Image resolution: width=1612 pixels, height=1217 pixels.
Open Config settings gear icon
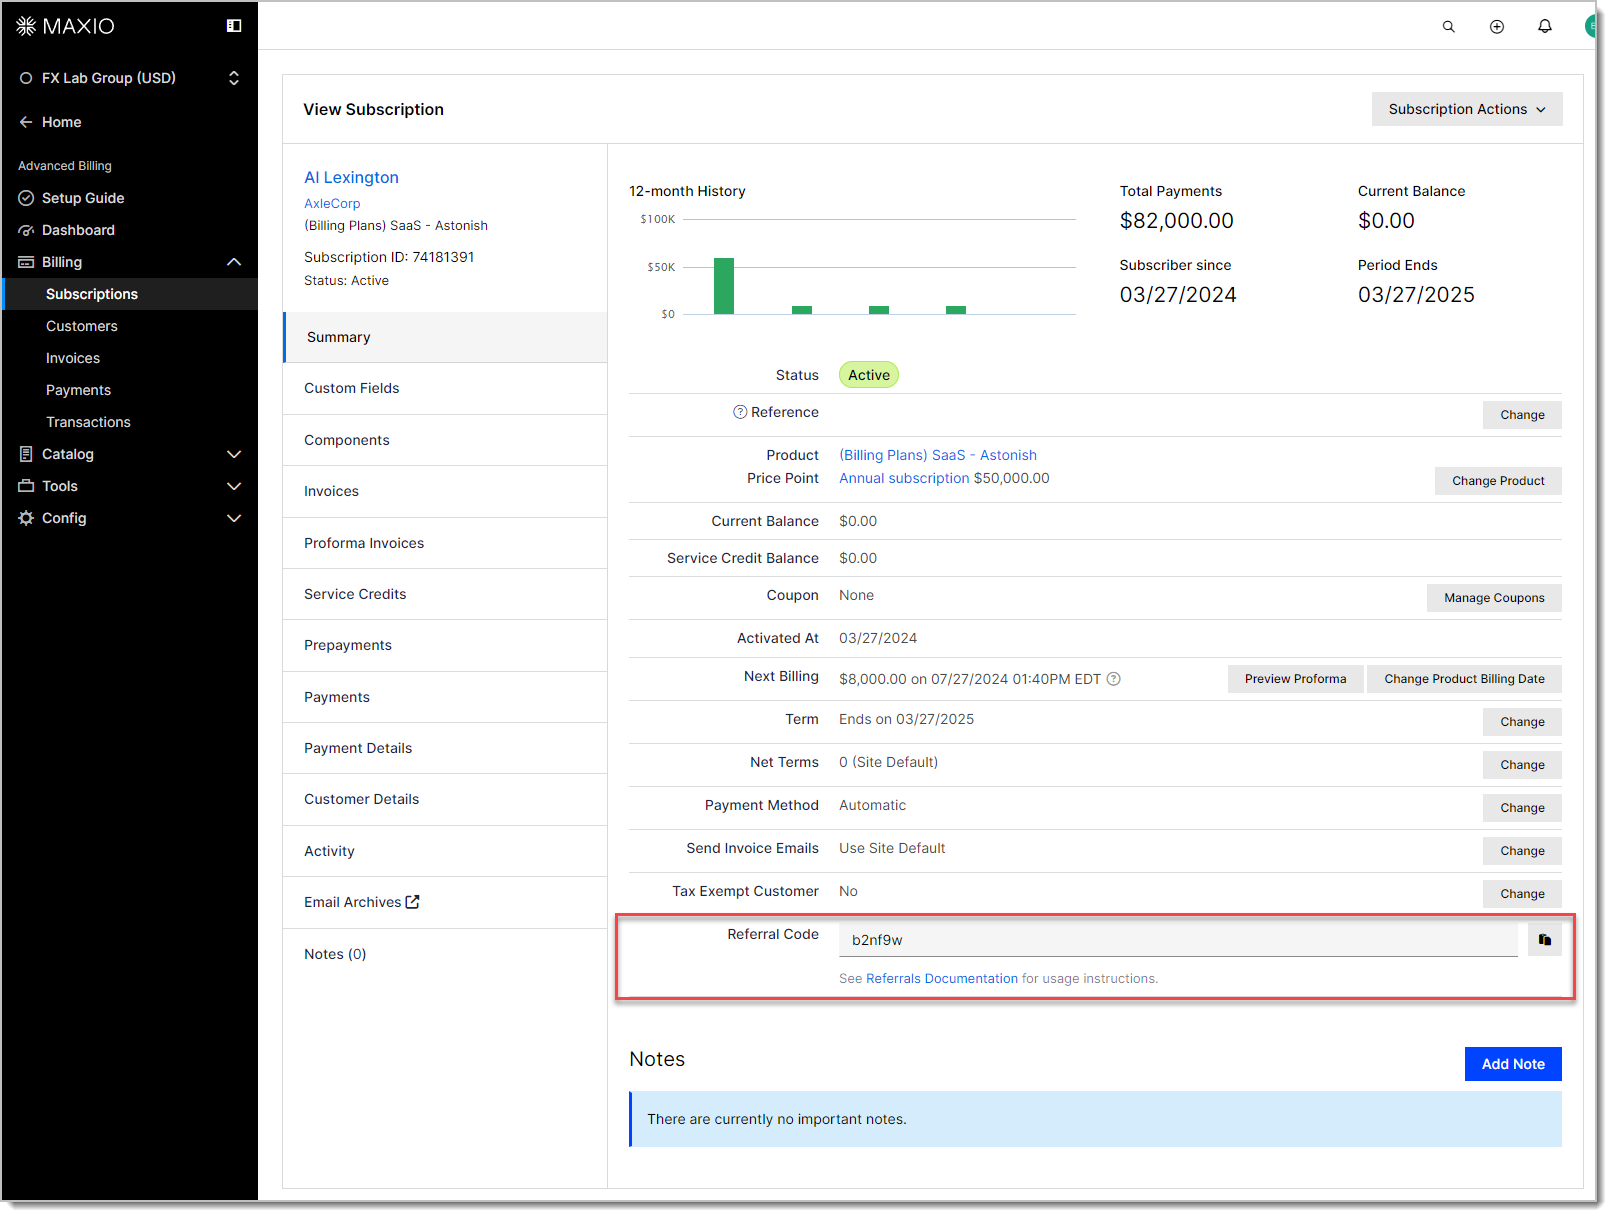(26, 518)
